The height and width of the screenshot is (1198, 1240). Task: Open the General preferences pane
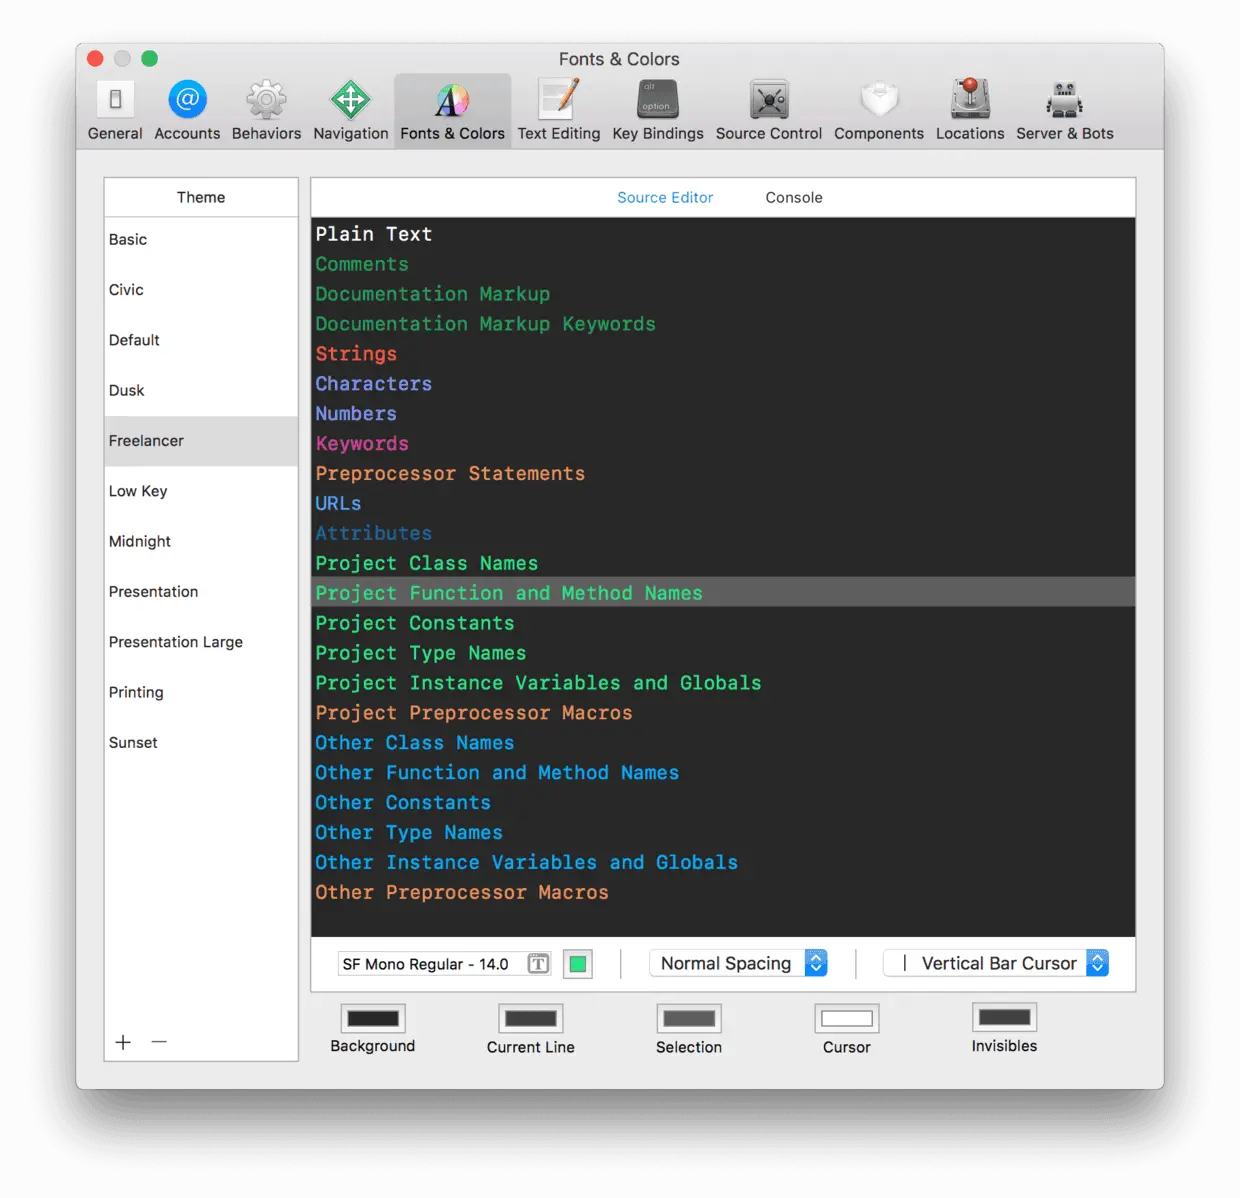pyautogui.click(x=114, y=108)
